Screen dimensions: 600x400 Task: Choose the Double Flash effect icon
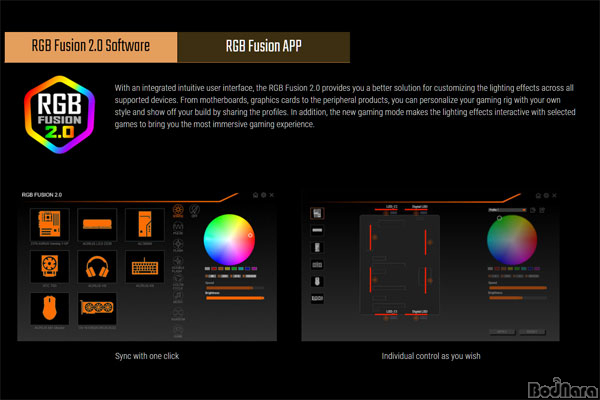pyautogui.click(x=178, y=263)
